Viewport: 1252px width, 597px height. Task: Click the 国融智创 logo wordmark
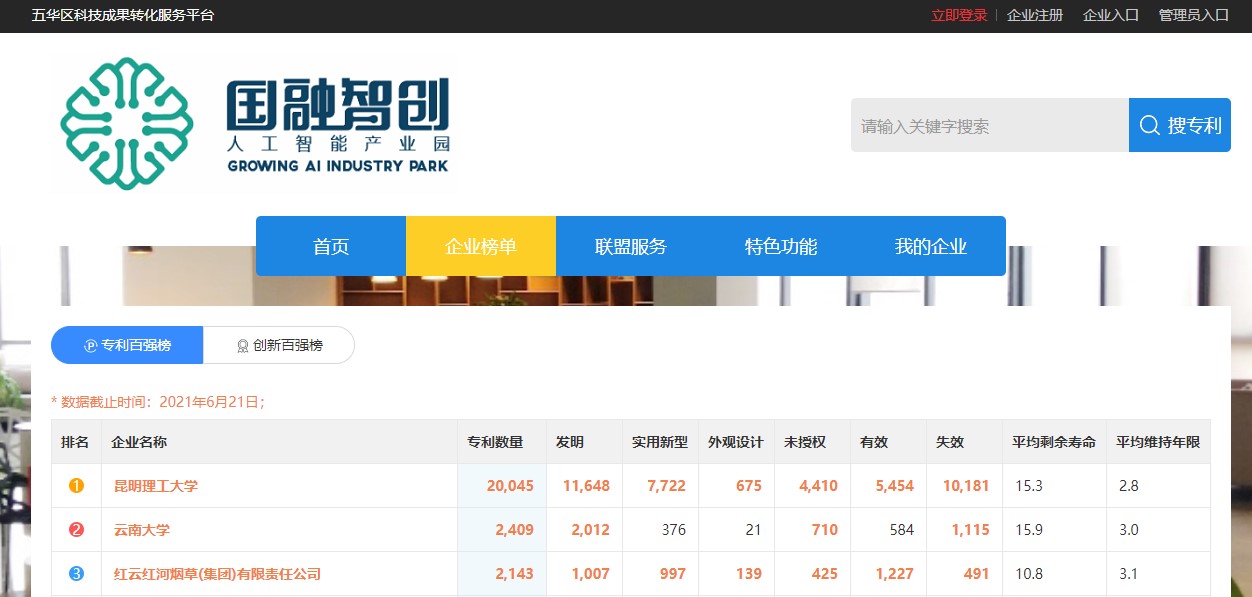click(x=338, y=124)
